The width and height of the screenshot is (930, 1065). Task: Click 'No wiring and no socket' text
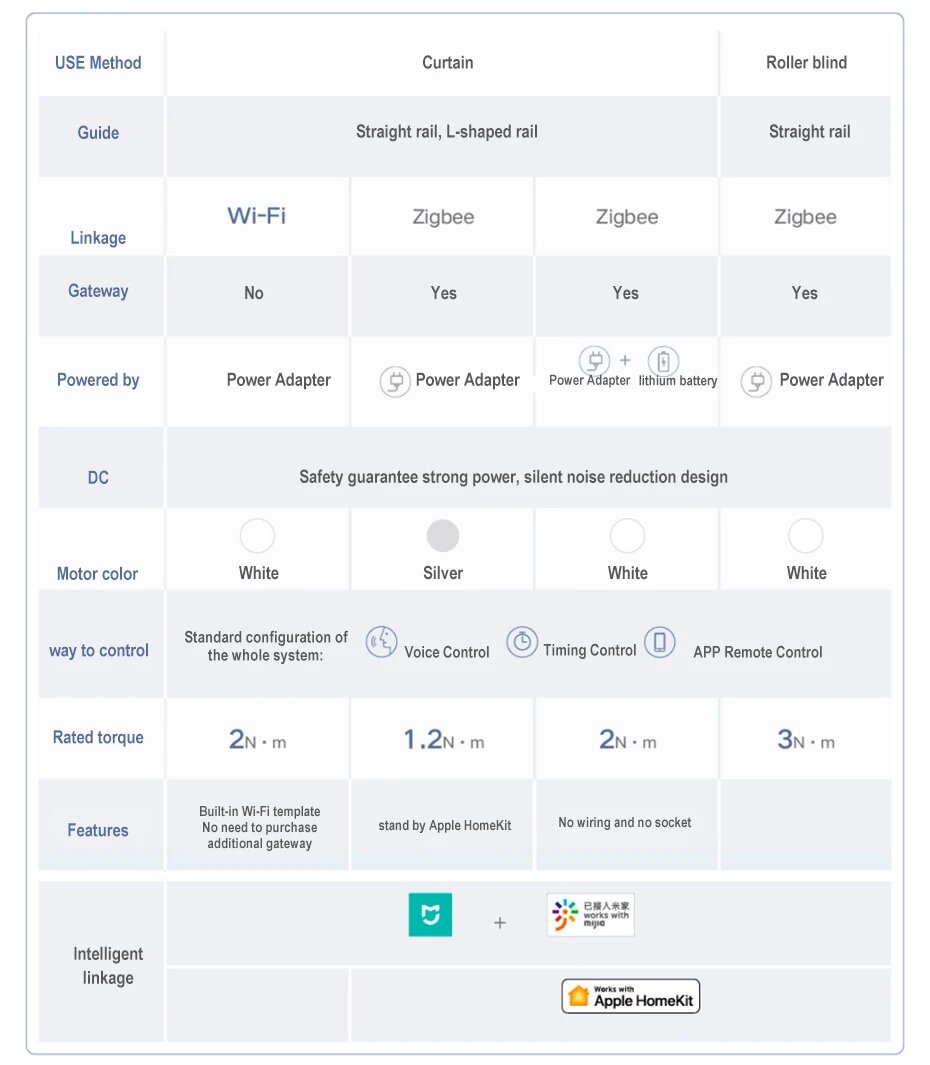tap(625, 823)
